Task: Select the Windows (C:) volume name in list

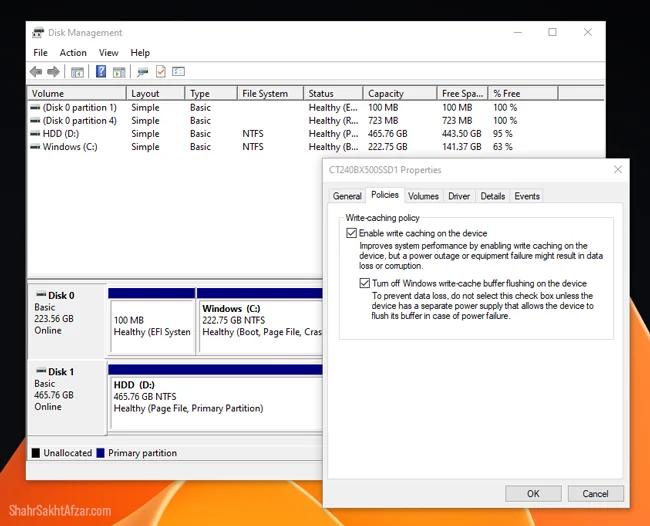Action: (x=70, y=147)
